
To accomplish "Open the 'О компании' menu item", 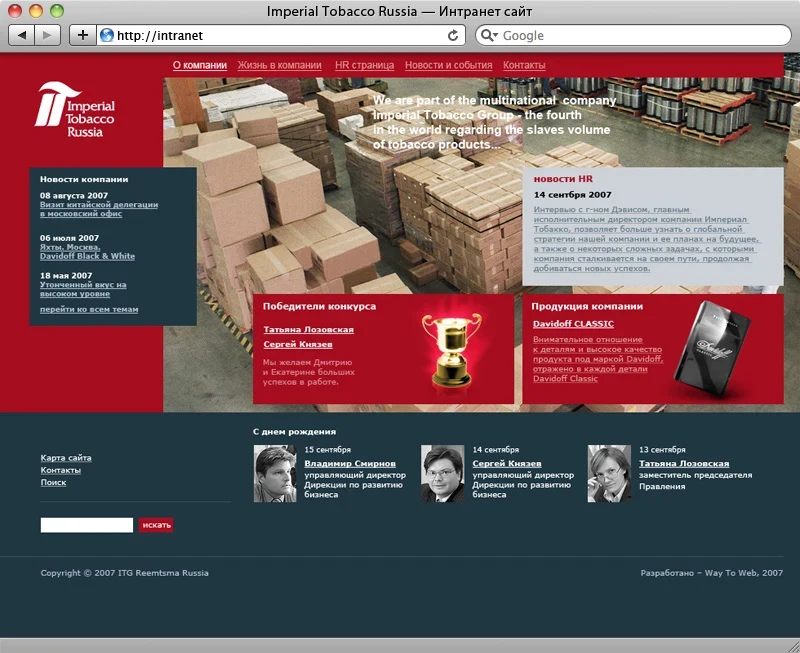I will [x=199, y=65].
